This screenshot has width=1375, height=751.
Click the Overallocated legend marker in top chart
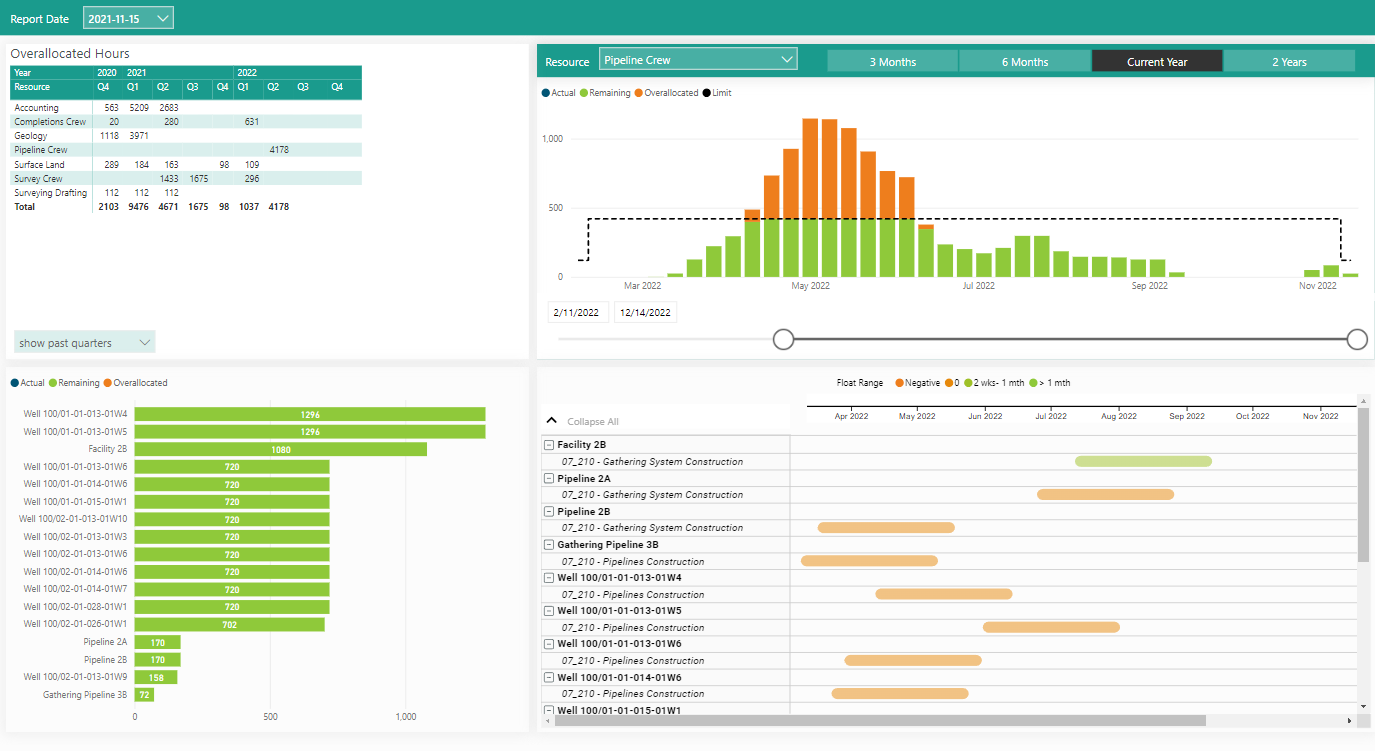click(x=638, y=93)
